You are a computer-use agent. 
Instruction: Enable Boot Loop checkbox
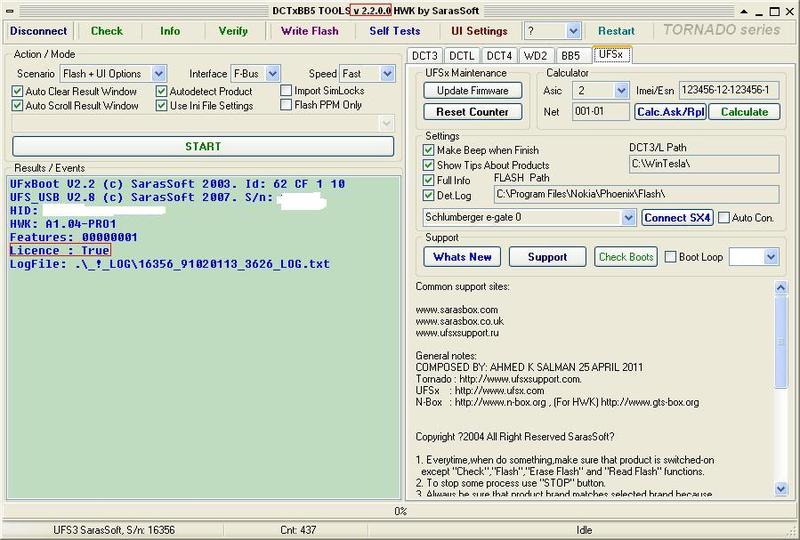[x=670, y=257]
